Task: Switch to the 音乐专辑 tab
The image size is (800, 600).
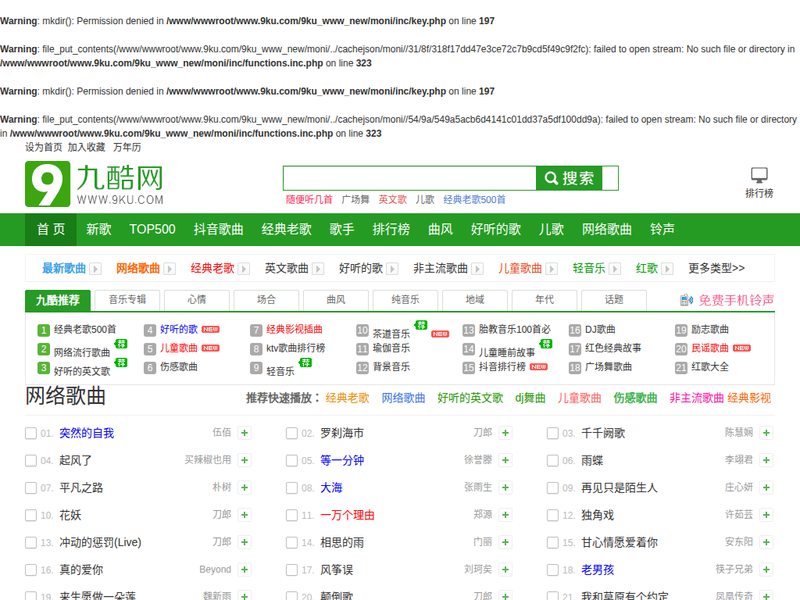Action: [x=128, y=299]
